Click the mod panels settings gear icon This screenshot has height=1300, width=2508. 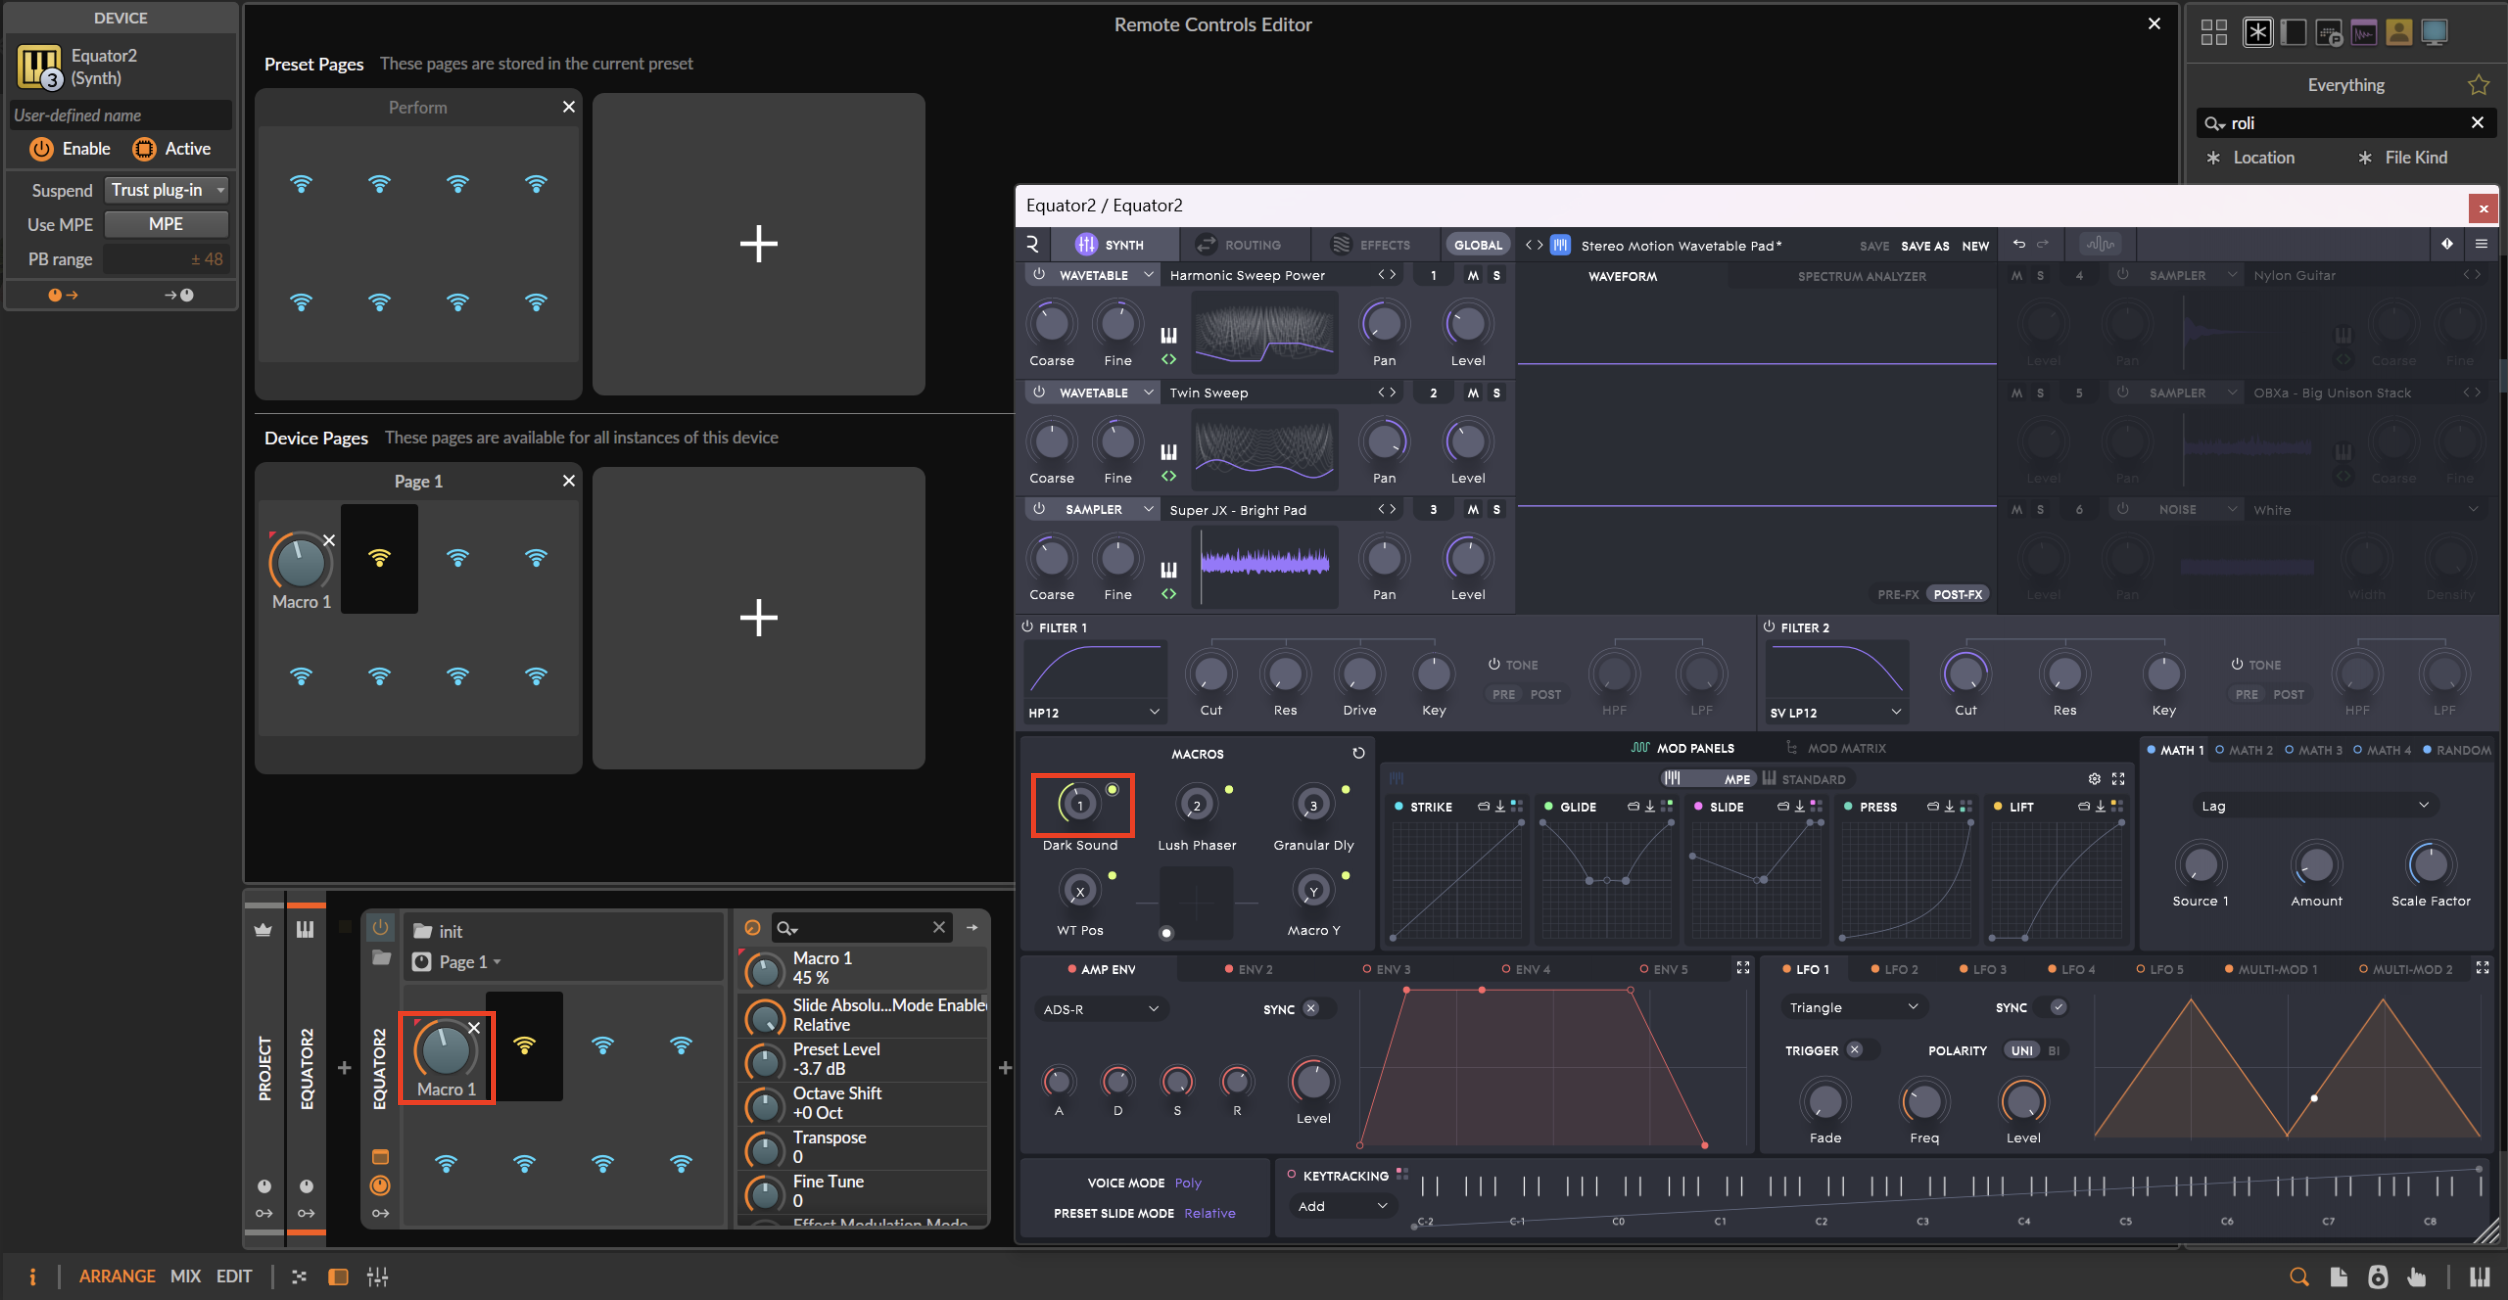tap(2094, 778)
